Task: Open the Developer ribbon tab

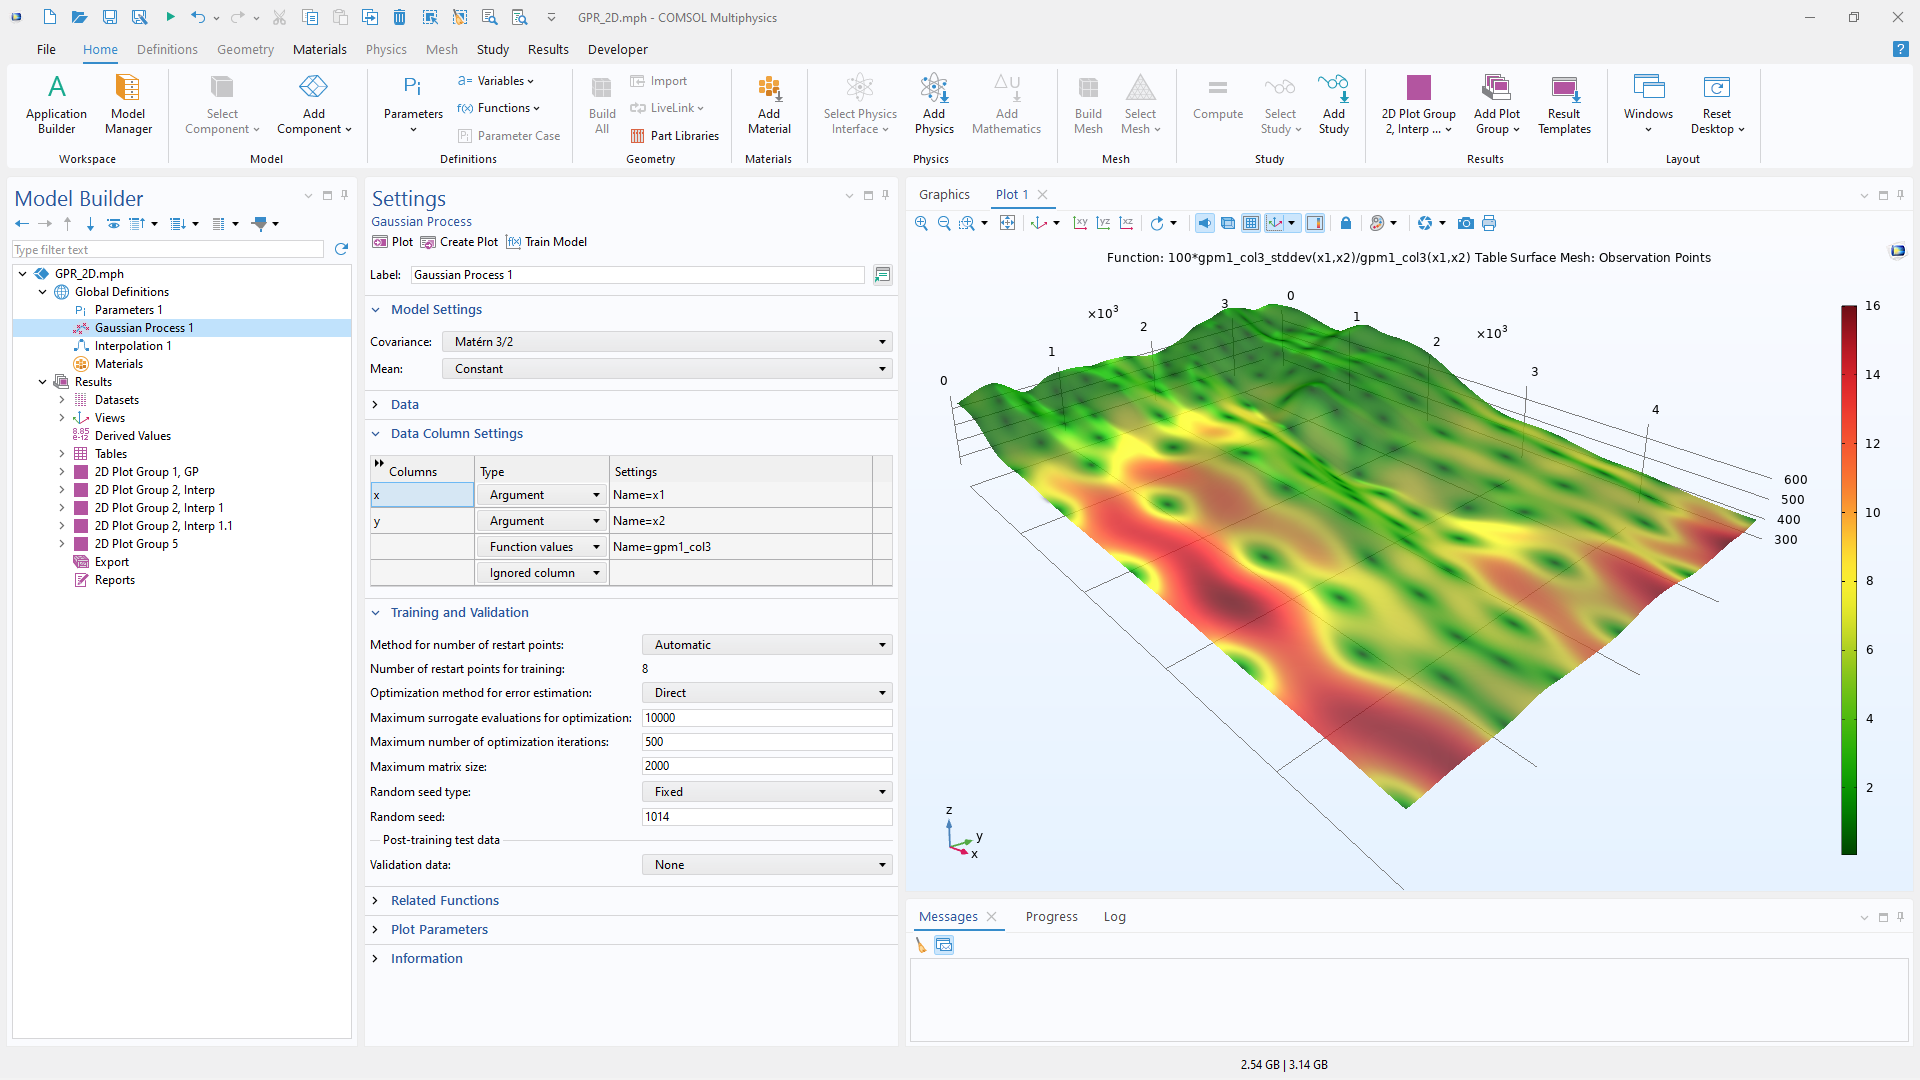Action: pos(618,49)
